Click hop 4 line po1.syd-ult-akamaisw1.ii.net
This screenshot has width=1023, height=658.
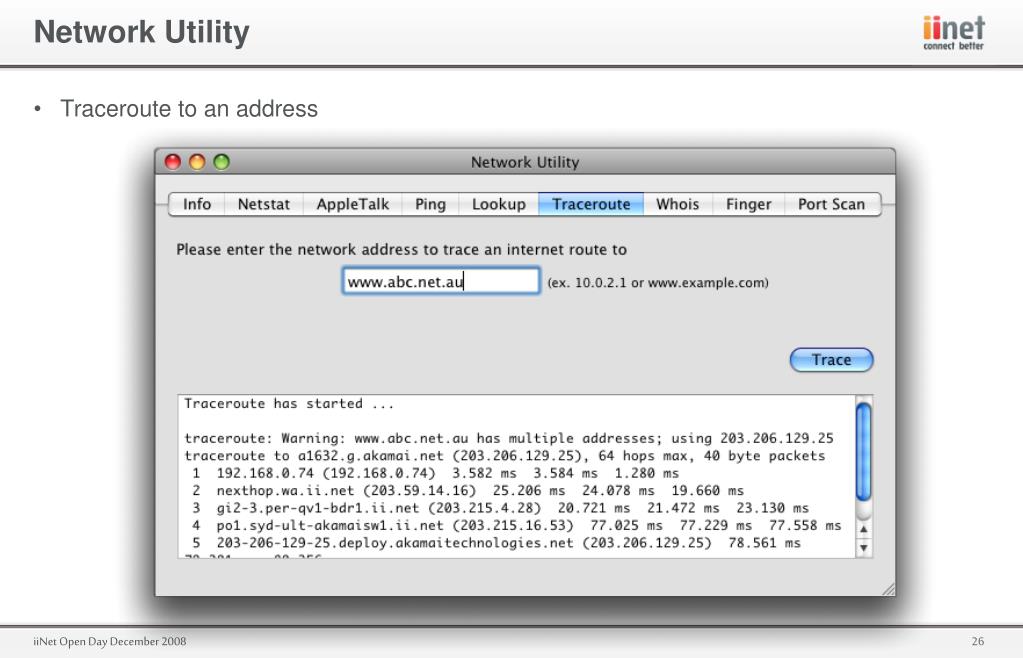pos(517,526)
